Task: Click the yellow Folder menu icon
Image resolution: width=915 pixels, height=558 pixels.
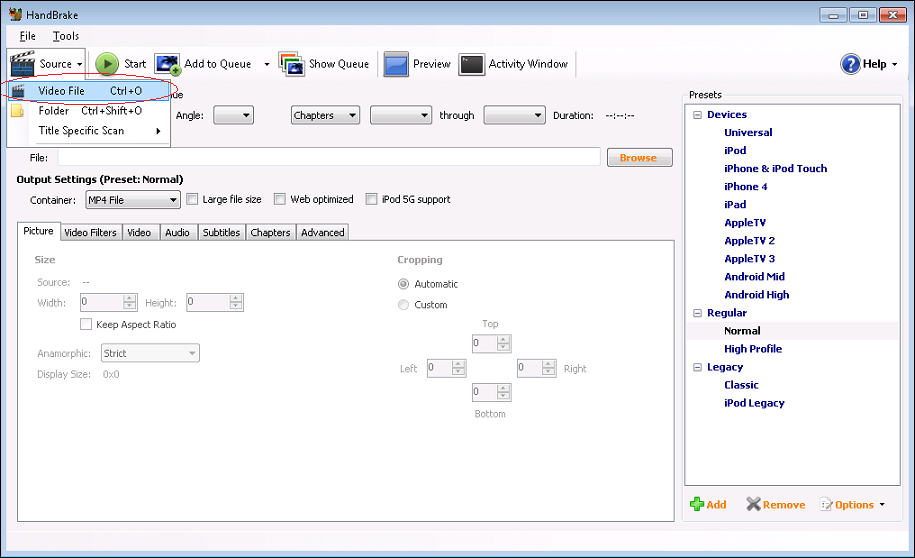Action: 18,111
